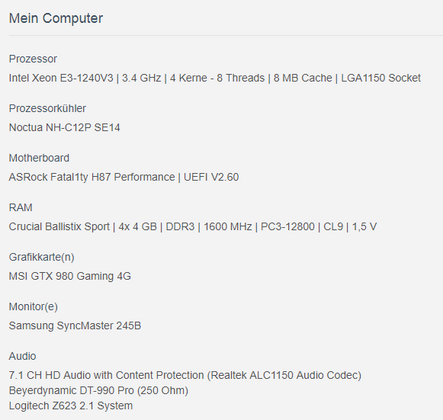
Task: Select the Audio label
Action: 22,356
